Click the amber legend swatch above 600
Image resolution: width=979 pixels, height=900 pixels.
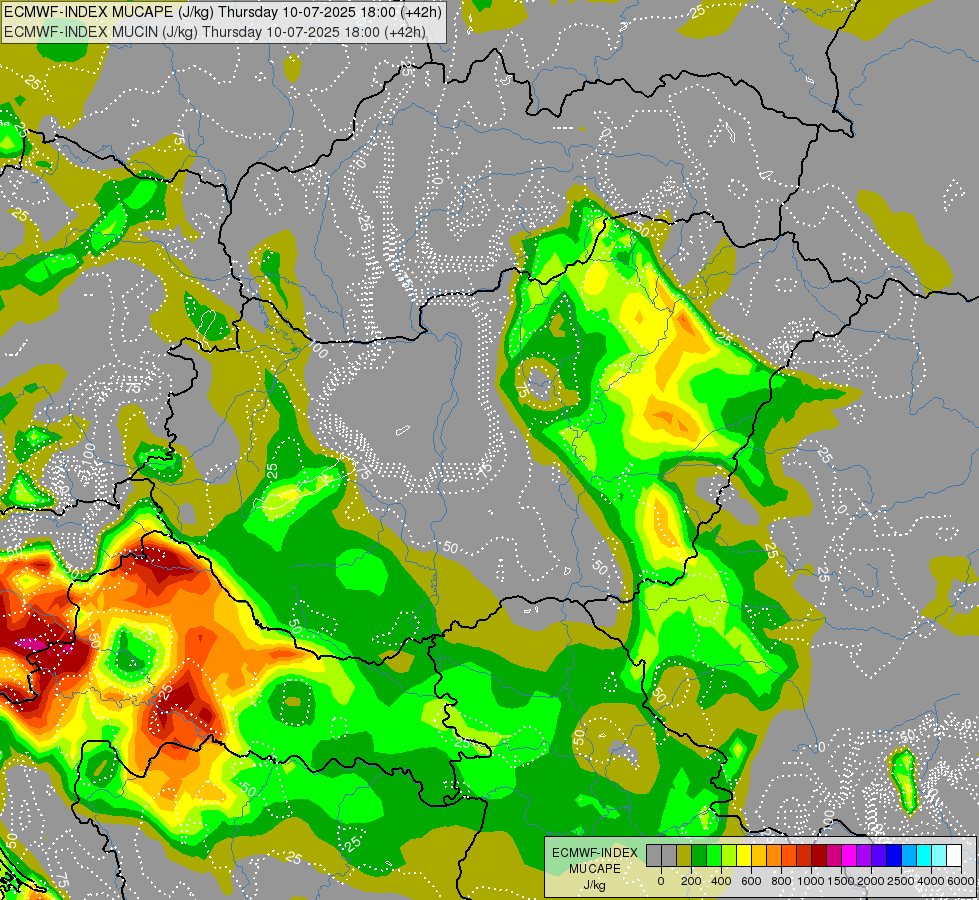click(x=759, y=855)
